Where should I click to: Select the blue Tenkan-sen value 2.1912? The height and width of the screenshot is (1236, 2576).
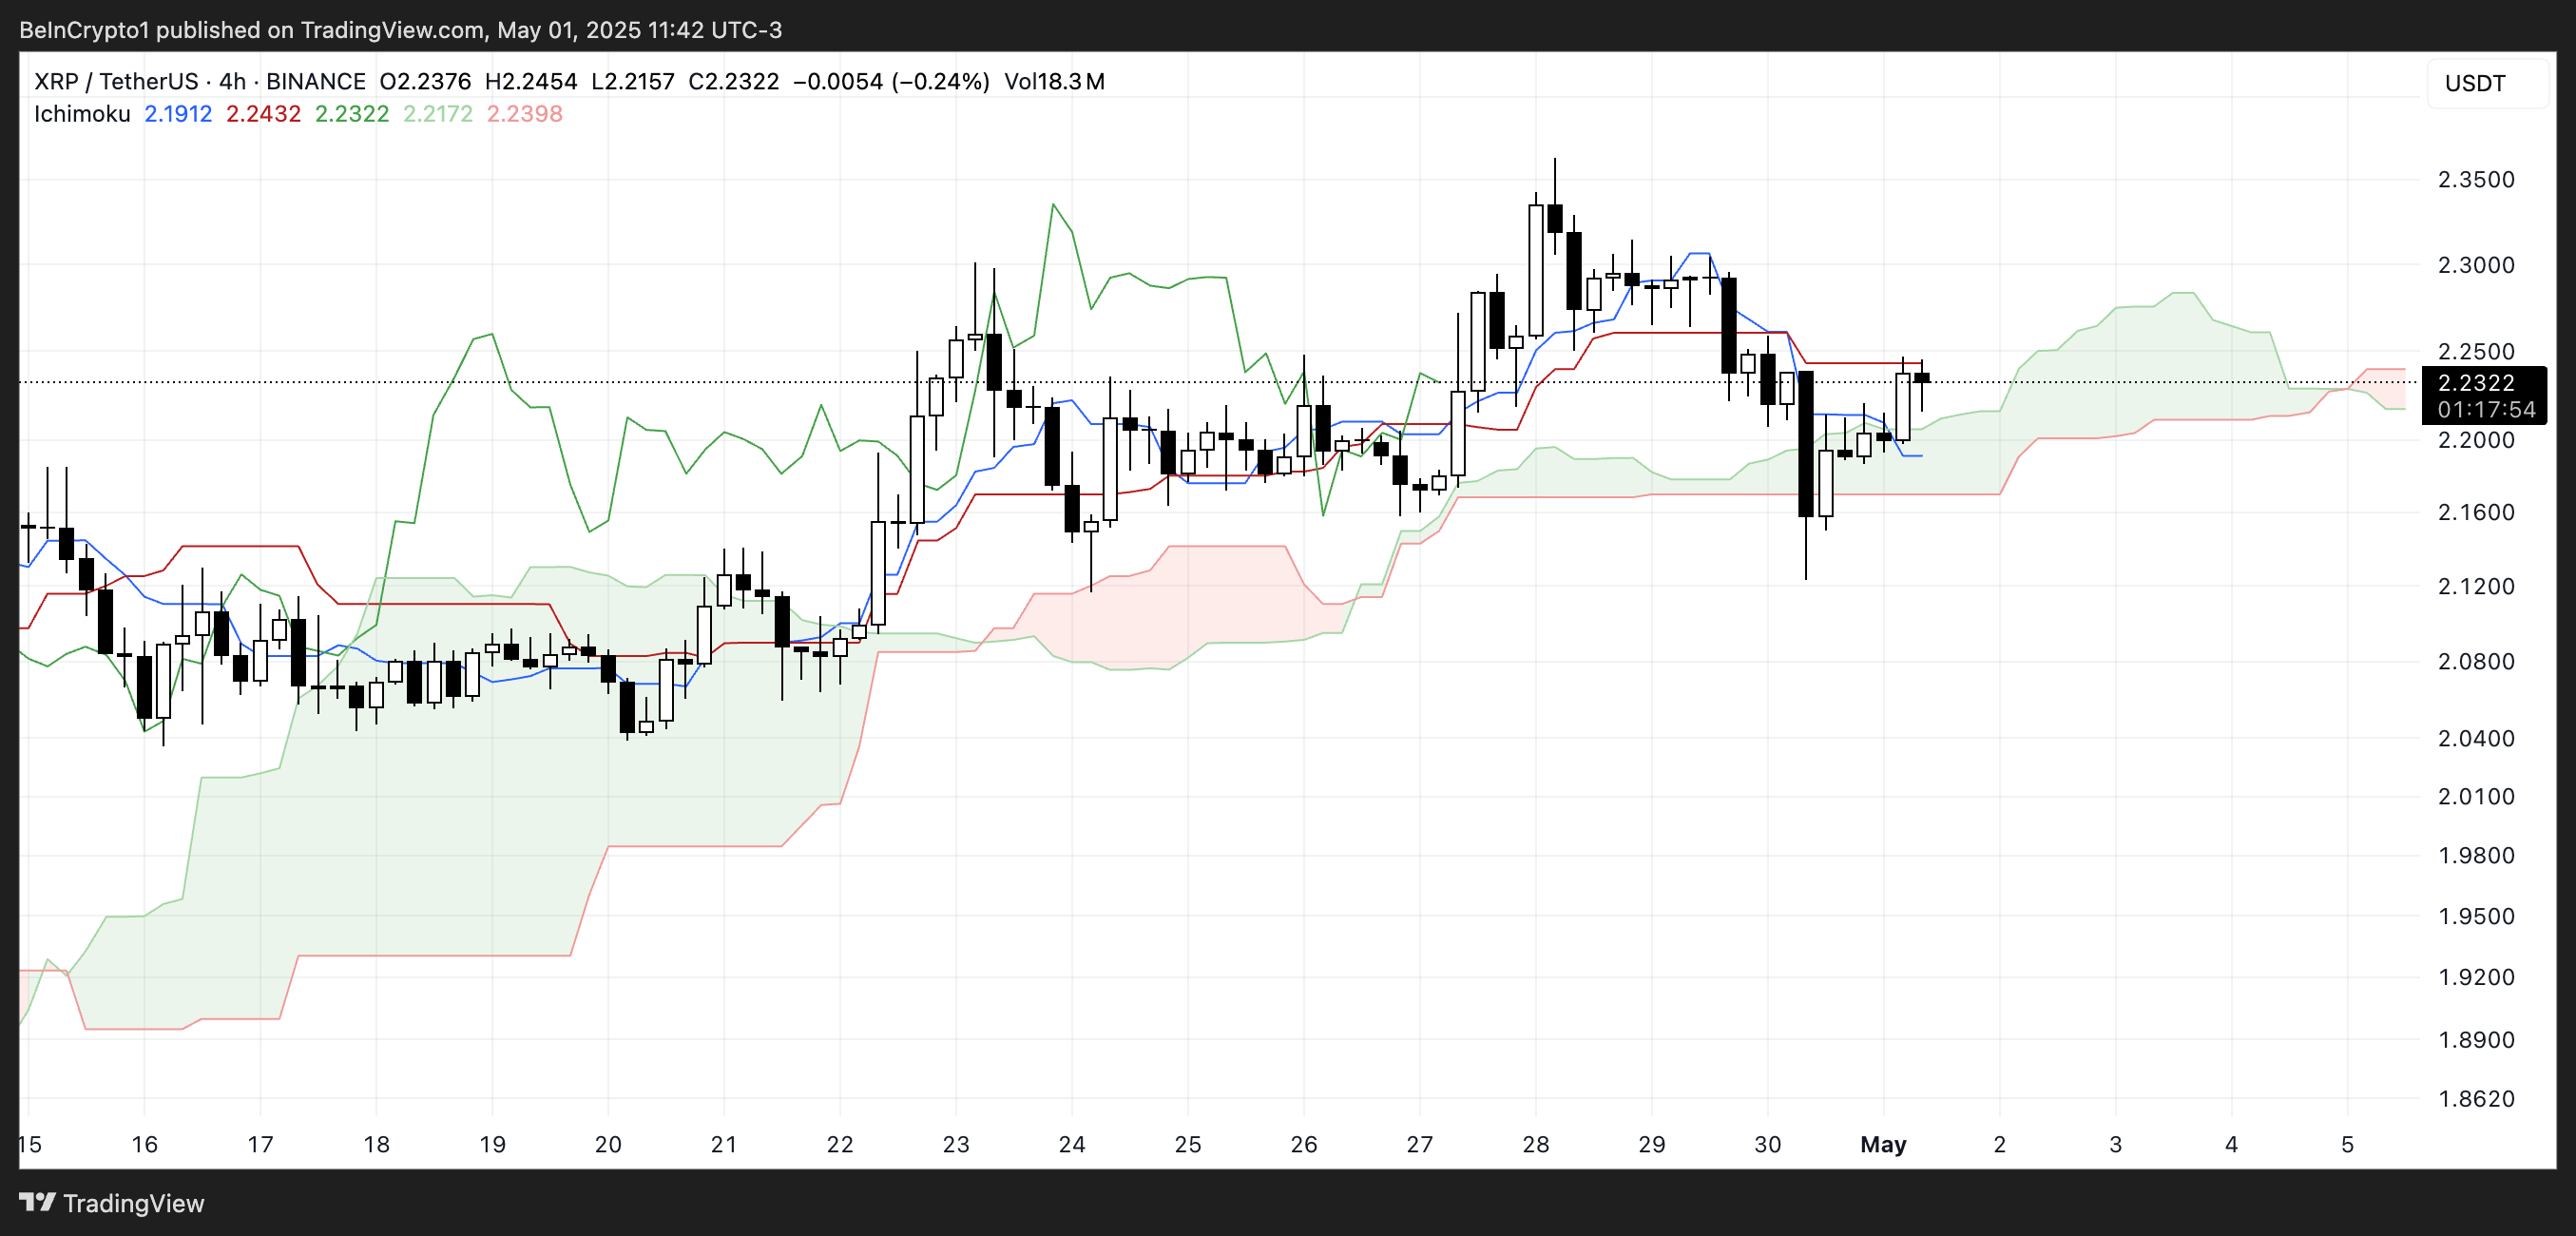pyautogui.click(x=178, y=114)
